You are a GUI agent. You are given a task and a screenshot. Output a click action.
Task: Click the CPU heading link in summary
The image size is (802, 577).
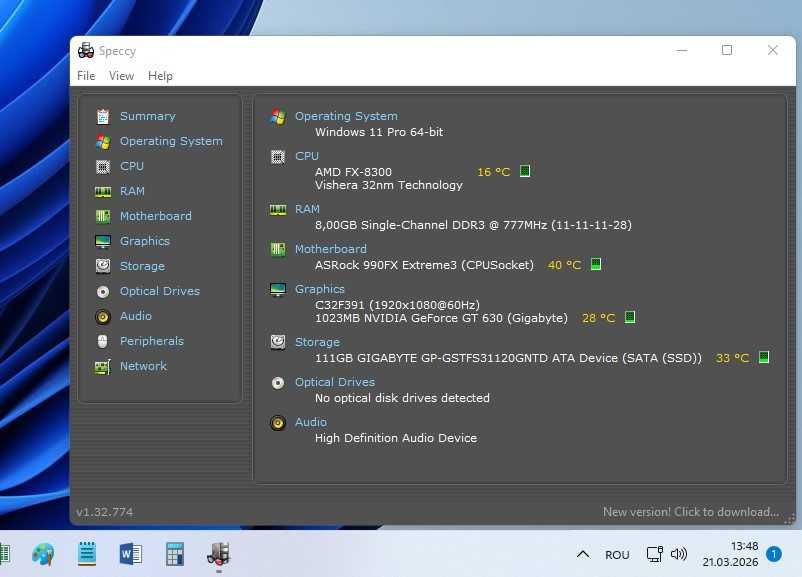click(x=307, y=156)
